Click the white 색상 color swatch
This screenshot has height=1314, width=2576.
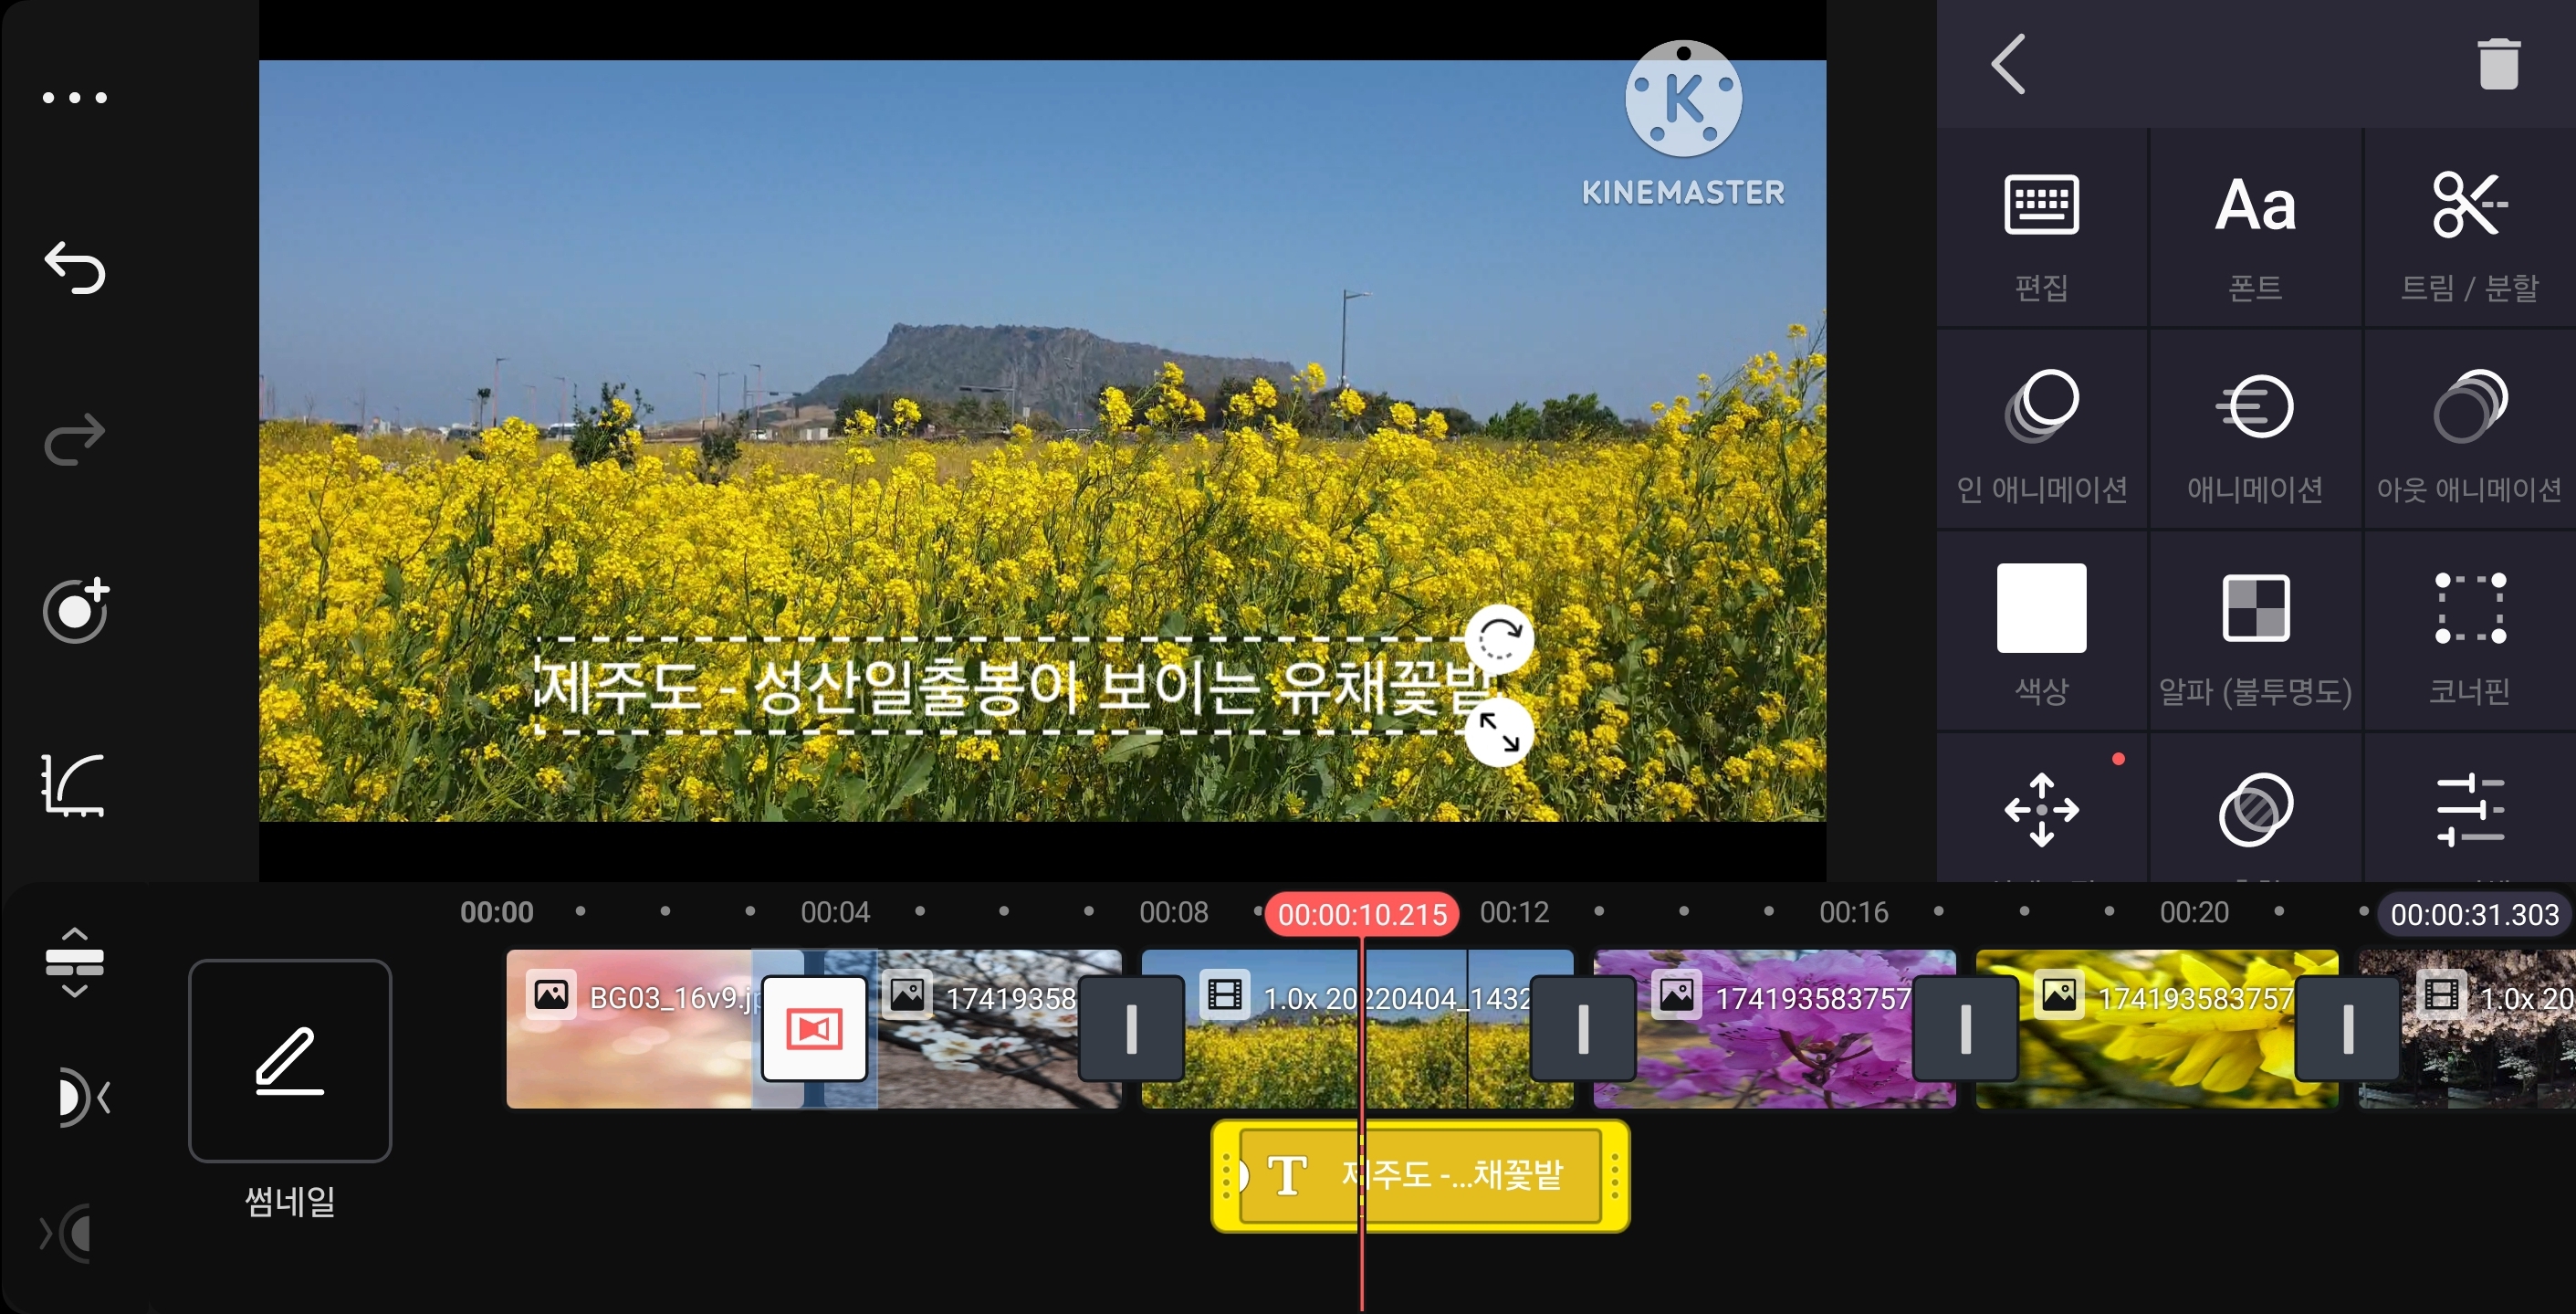click(2041, 608)
